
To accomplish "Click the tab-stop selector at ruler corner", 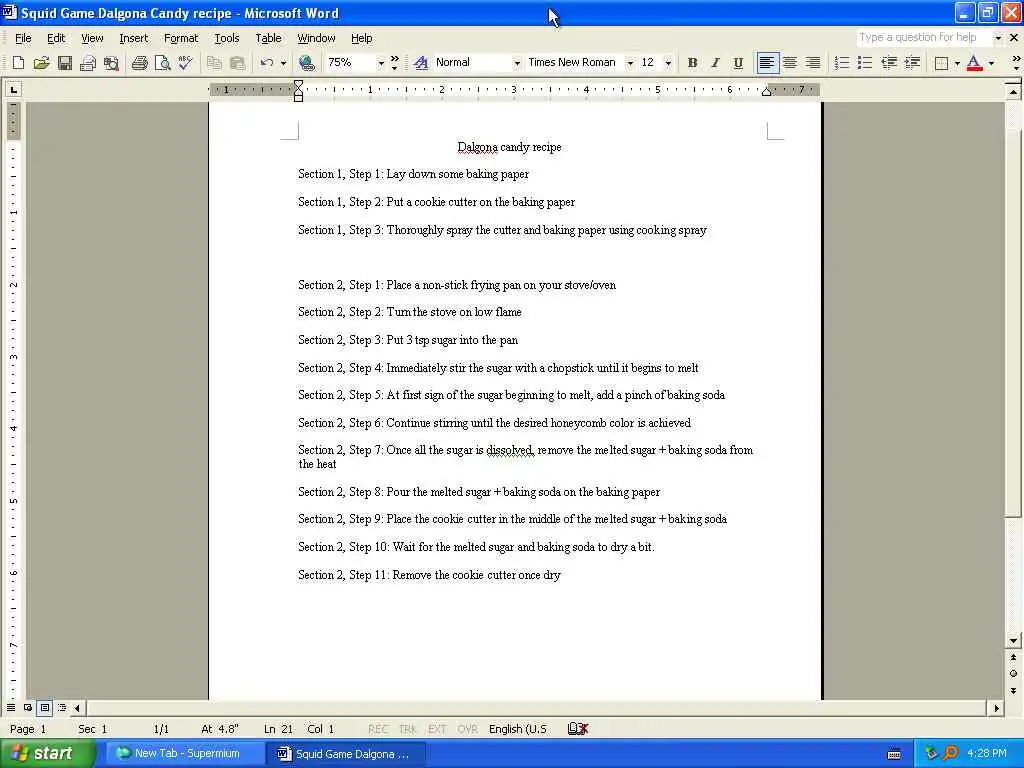I will pos(14,89).
